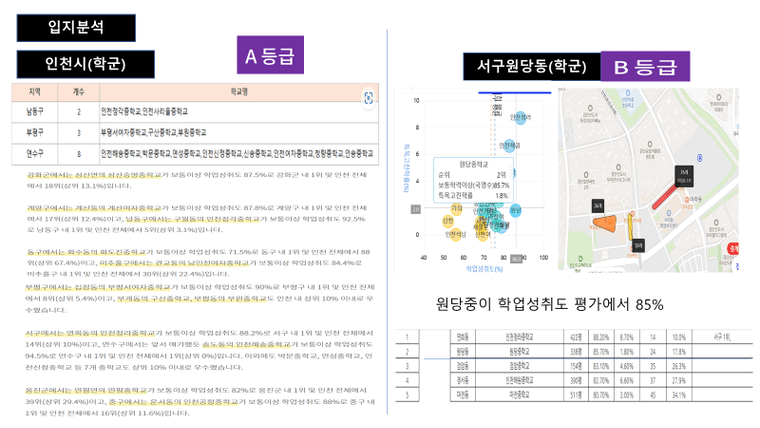760x428 pixels.
Task: Click the yellow 신현 bubble on the chart
Action: [x=448, y=222]
